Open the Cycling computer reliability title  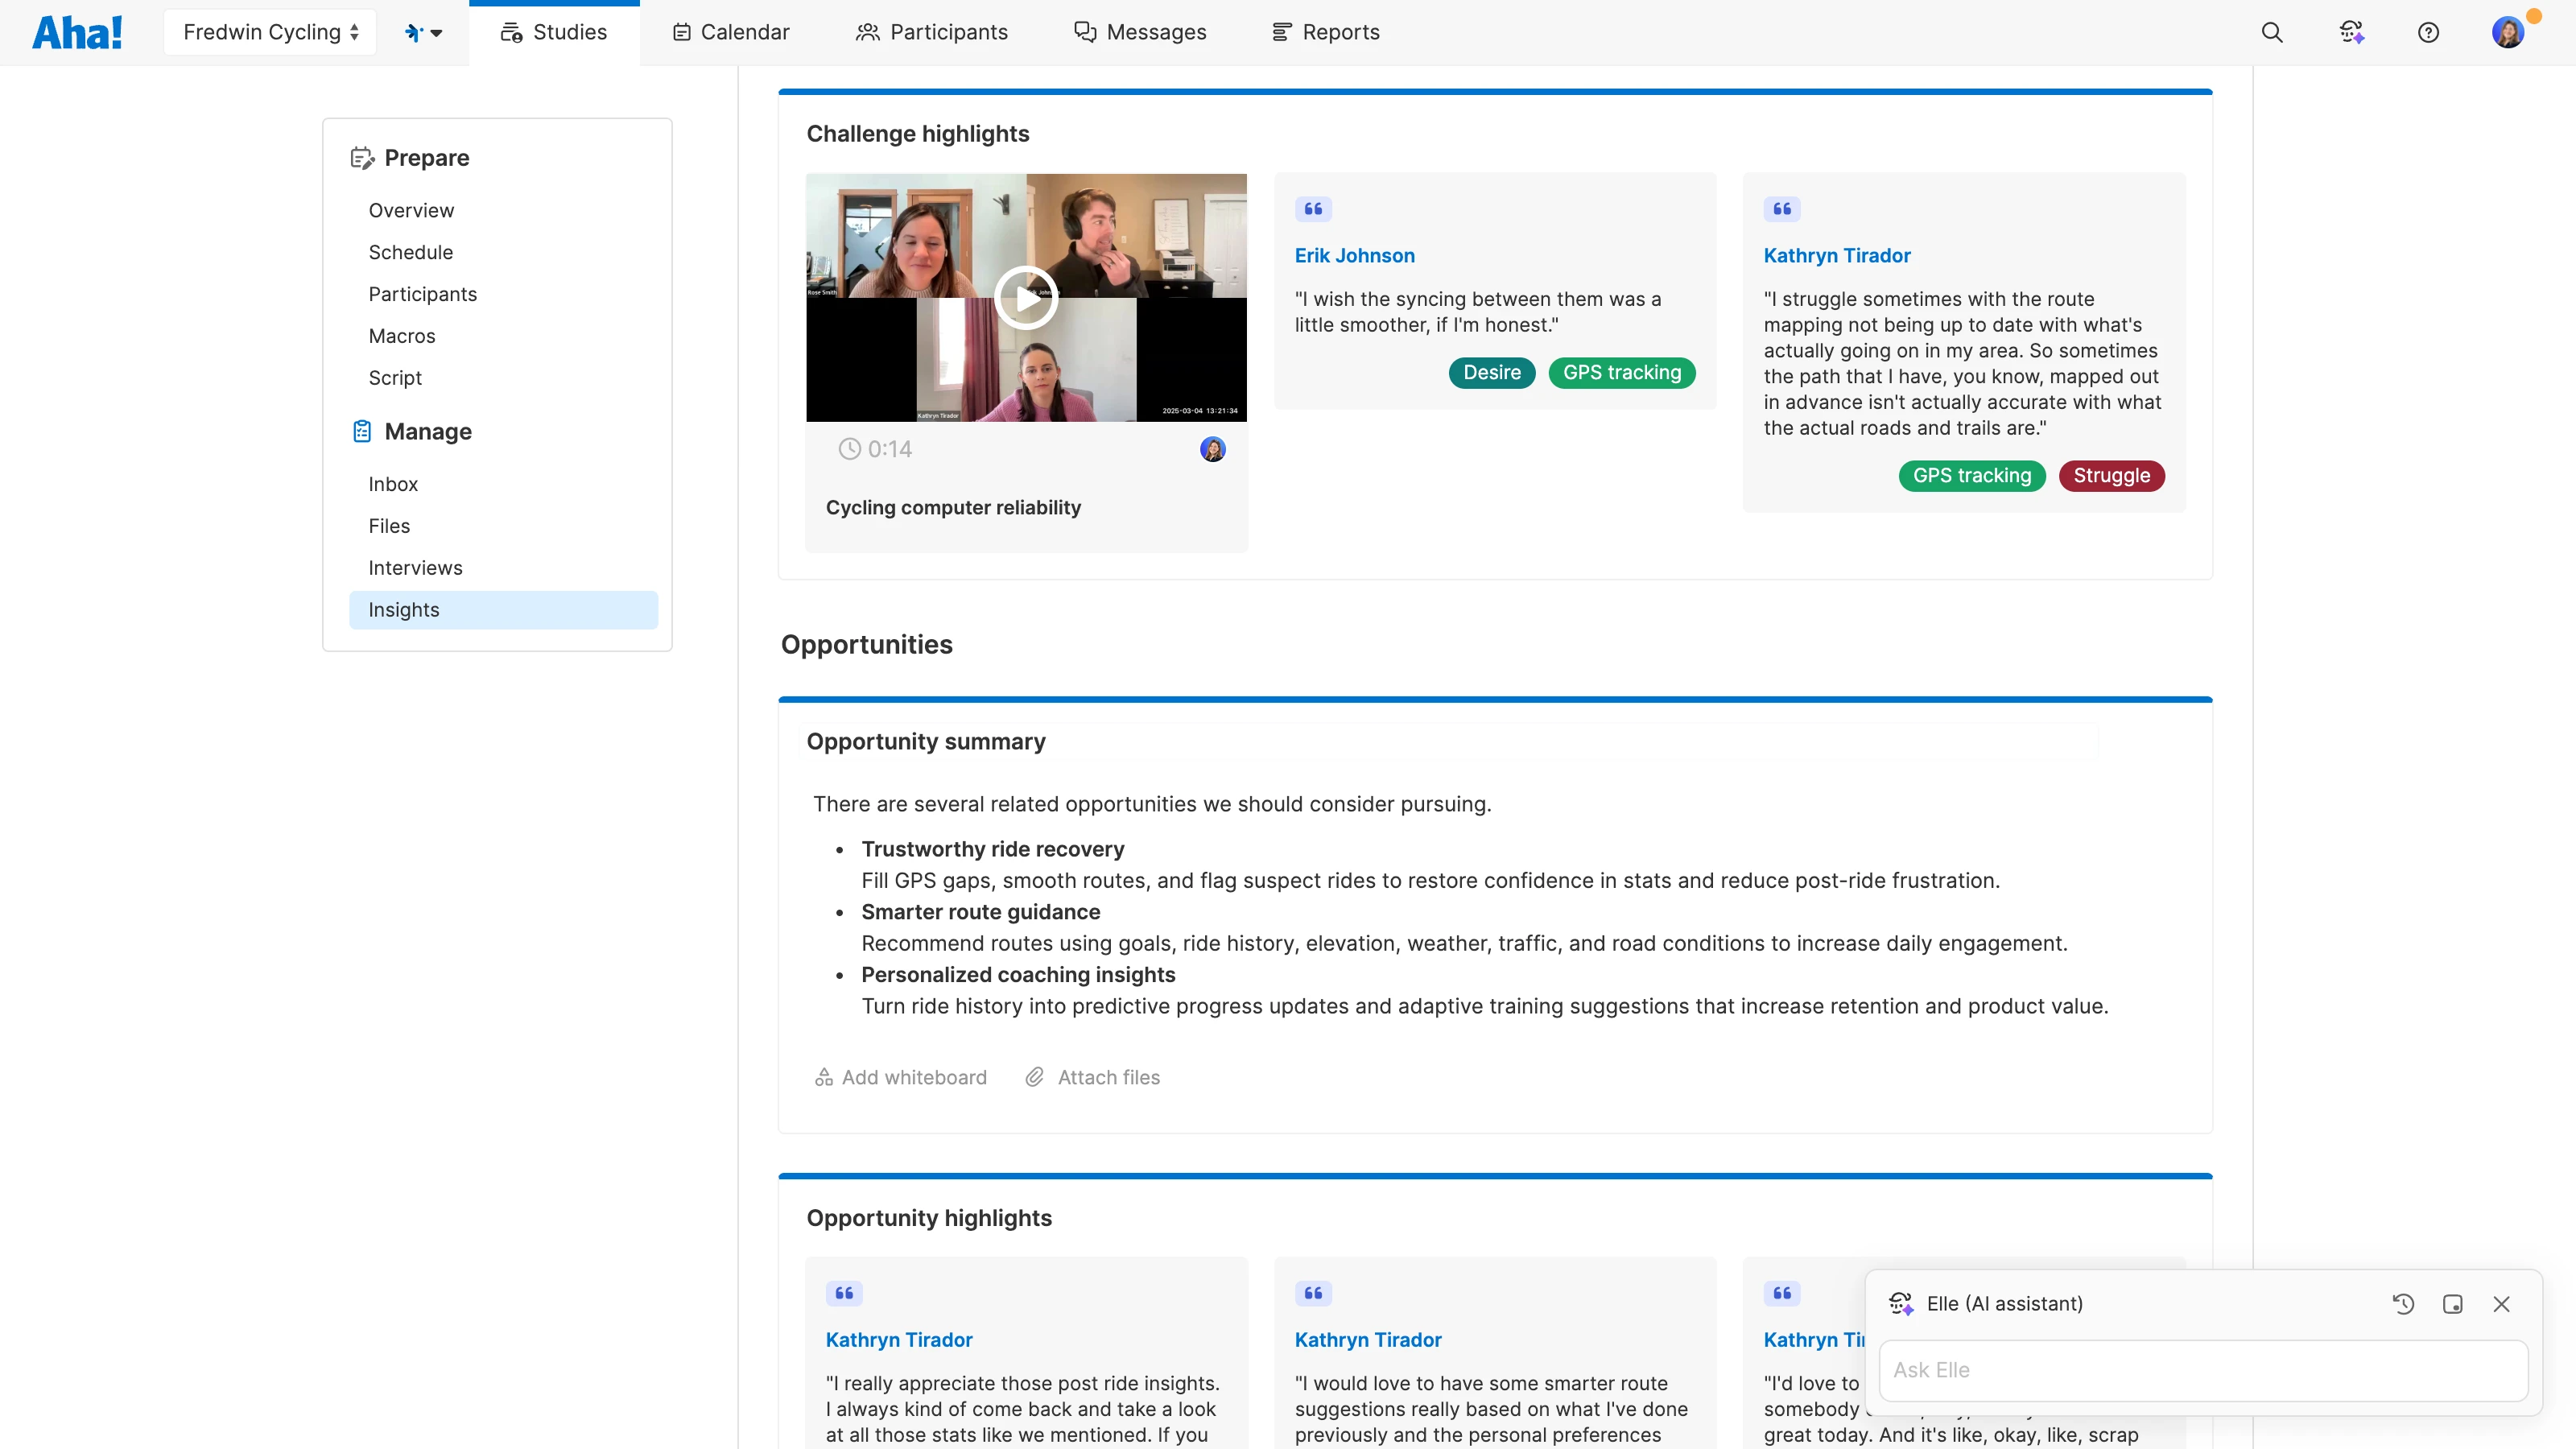(x=953, y=507)
